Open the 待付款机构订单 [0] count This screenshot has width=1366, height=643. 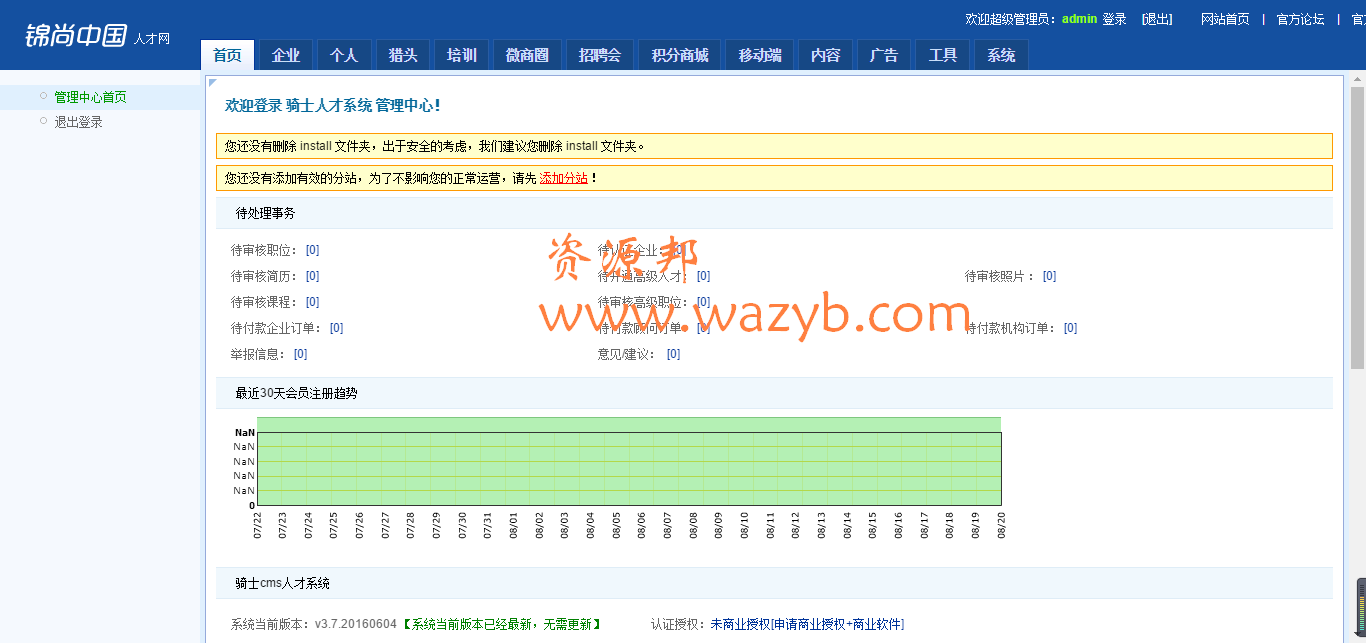(x=1071, y=328)
